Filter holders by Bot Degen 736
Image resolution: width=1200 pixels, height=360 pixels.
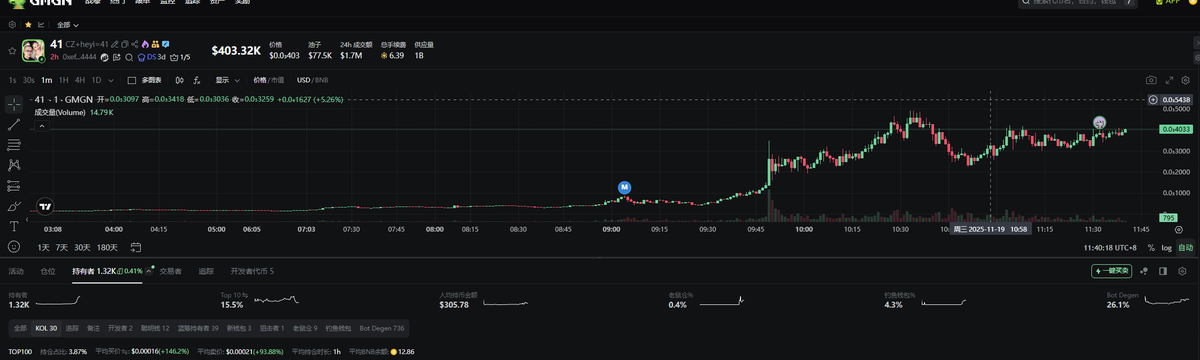pyautogui.click(x=382, y=328)
